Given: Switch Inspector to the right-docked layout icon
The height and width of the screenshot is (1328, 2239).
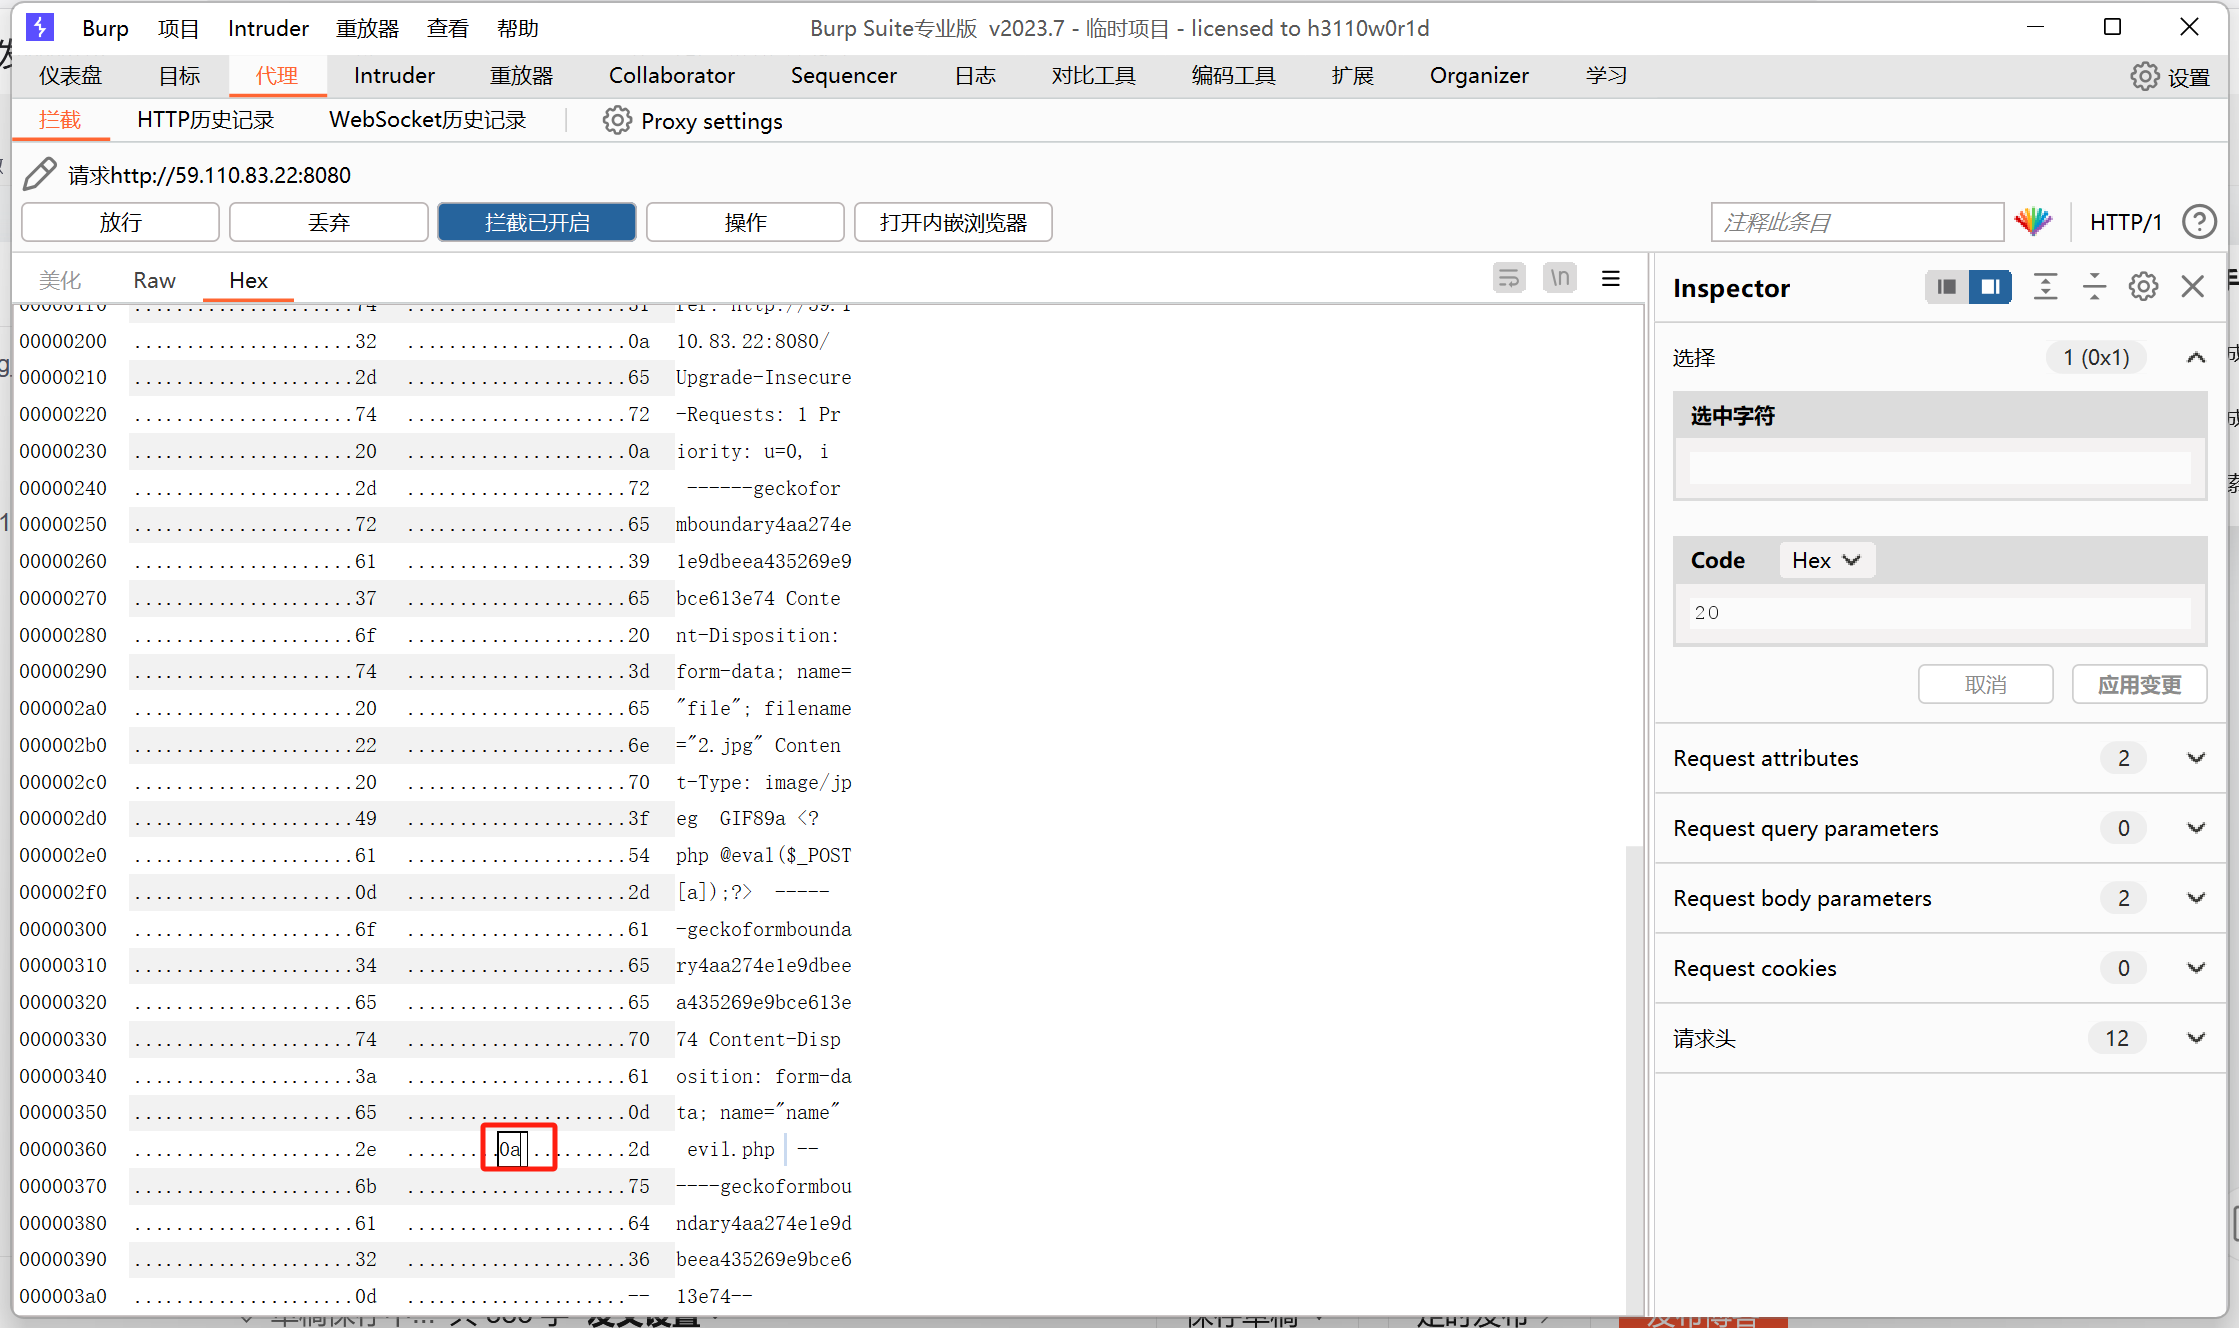Looking at the screenshot, I should [1990, 287].
